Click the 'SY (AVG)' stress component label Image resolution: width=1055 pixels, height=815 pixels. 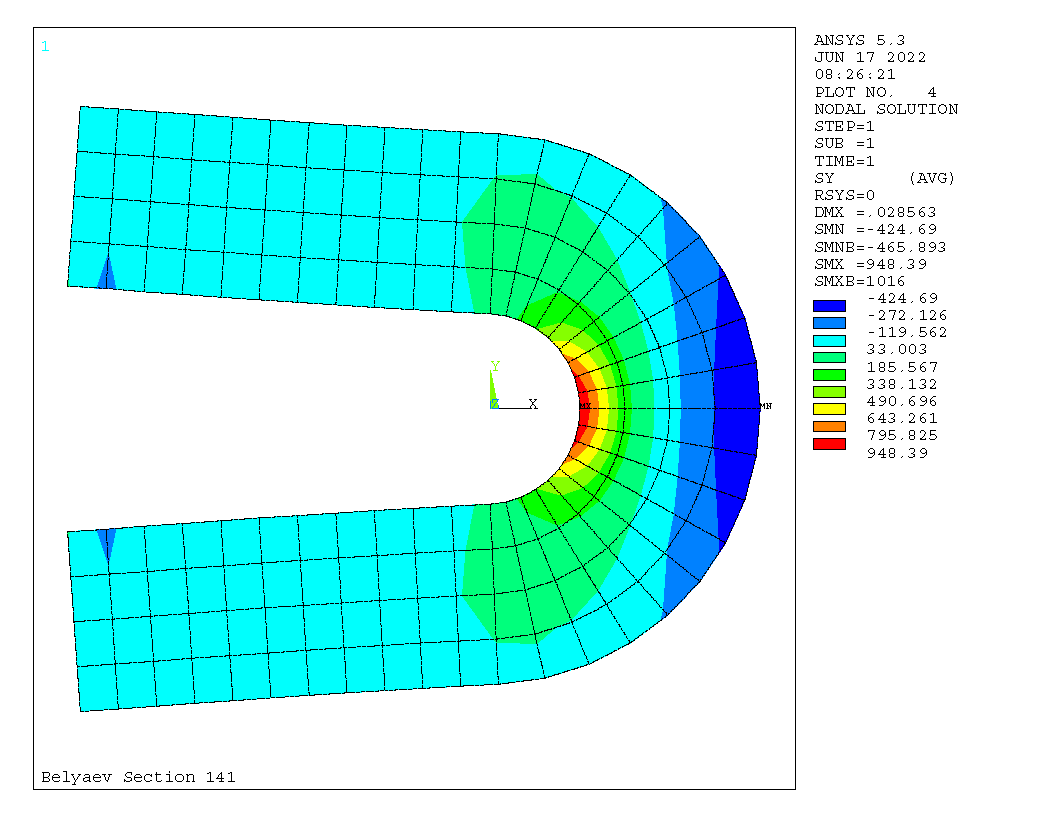pyautogui.click(x=885, y=178)
